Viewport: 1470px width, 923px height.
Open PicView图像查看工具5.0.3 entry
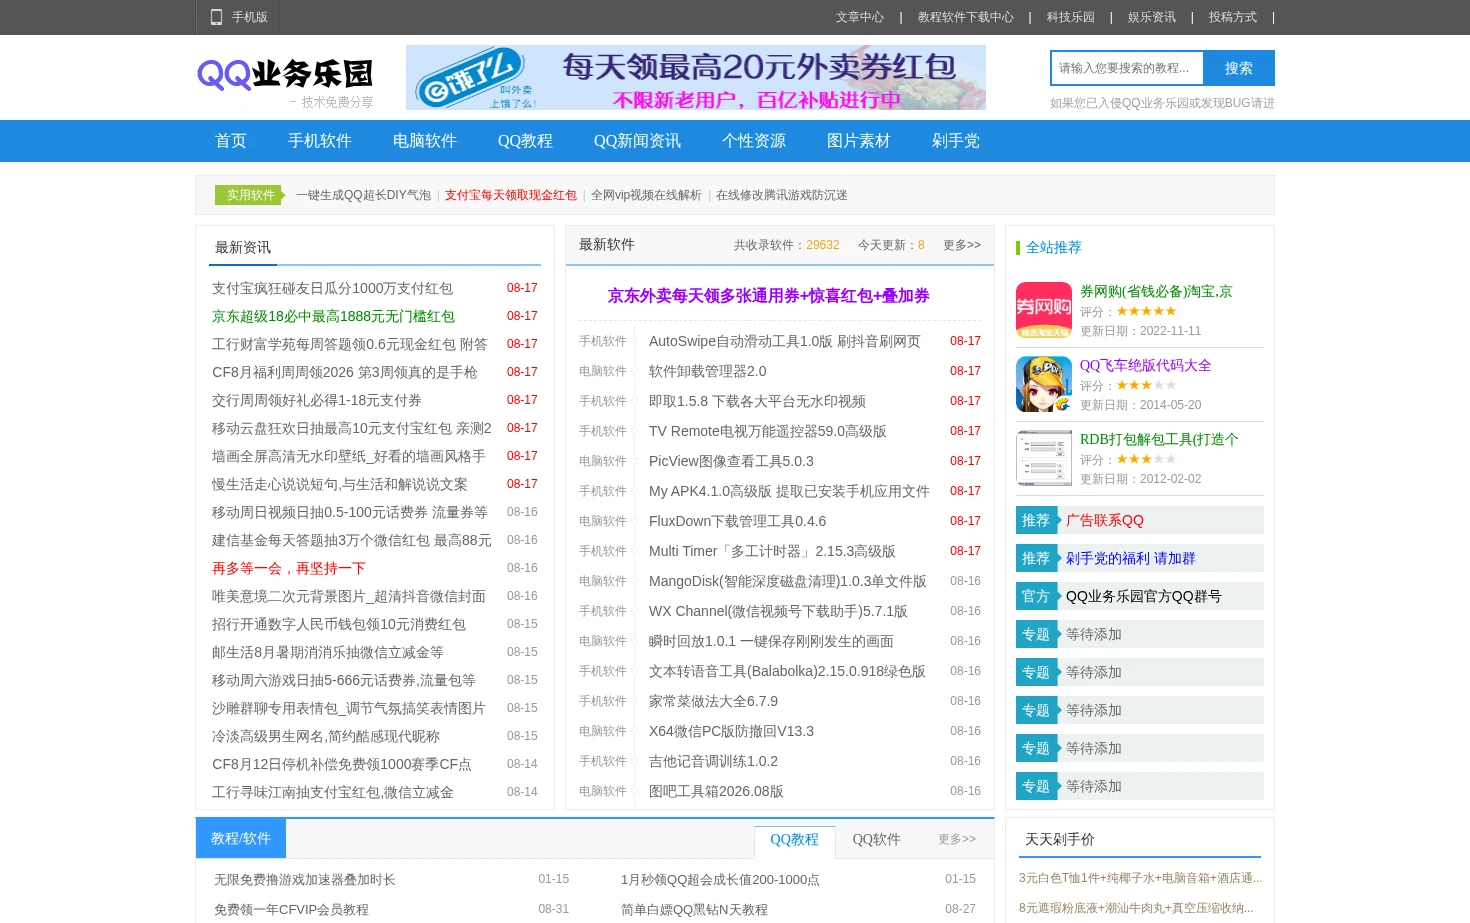(x=731, y=461)
